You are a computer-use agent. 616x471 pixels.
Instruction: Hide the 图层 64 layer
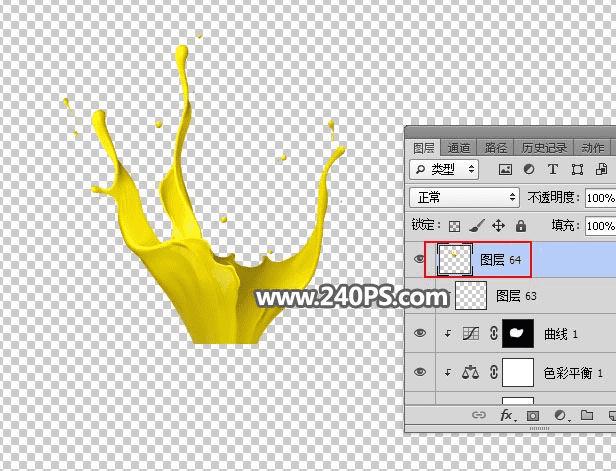coord(420,259)
